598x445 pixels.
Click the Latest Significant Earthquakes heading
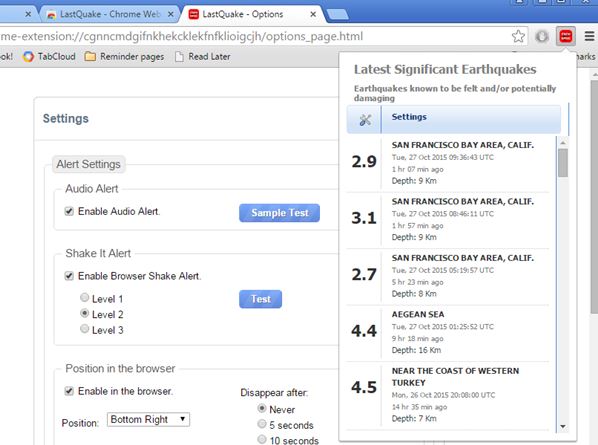coord(445,69)
